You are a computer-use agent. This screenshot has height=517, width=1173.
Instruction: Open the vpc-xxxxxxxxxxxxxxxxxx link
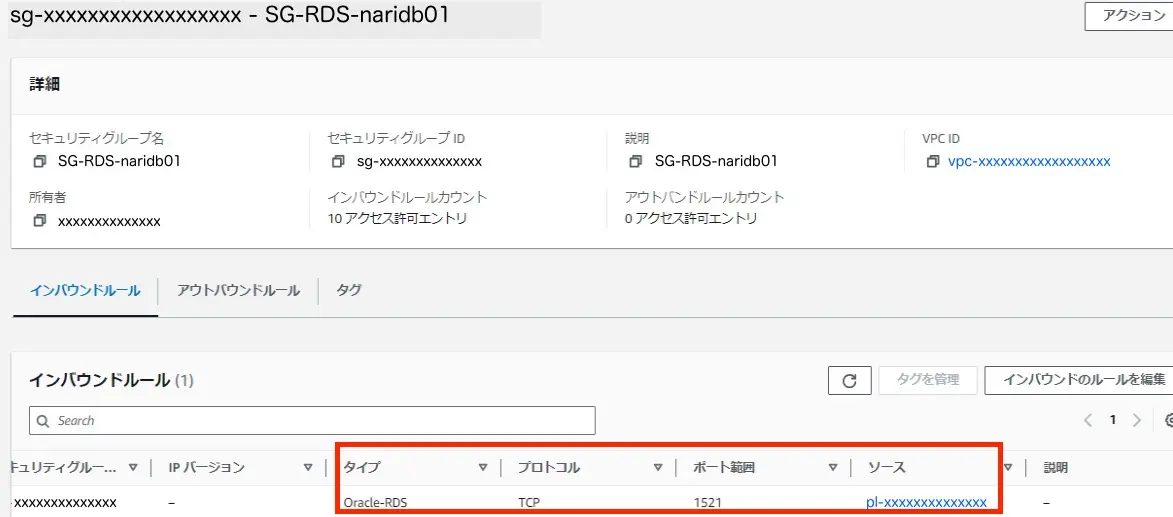pyautogui.click(x=1029, y=162)
